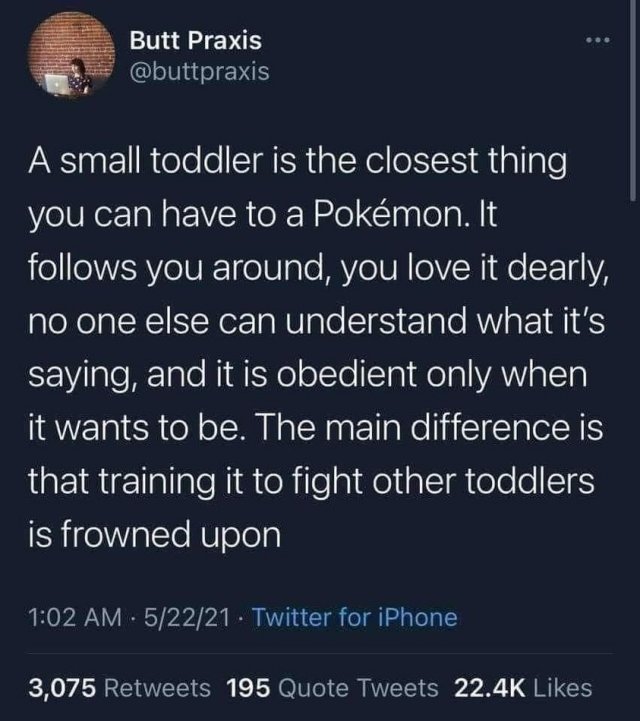Click the @buttpraxis handle
640x721 pixels.
coord(200,73)
